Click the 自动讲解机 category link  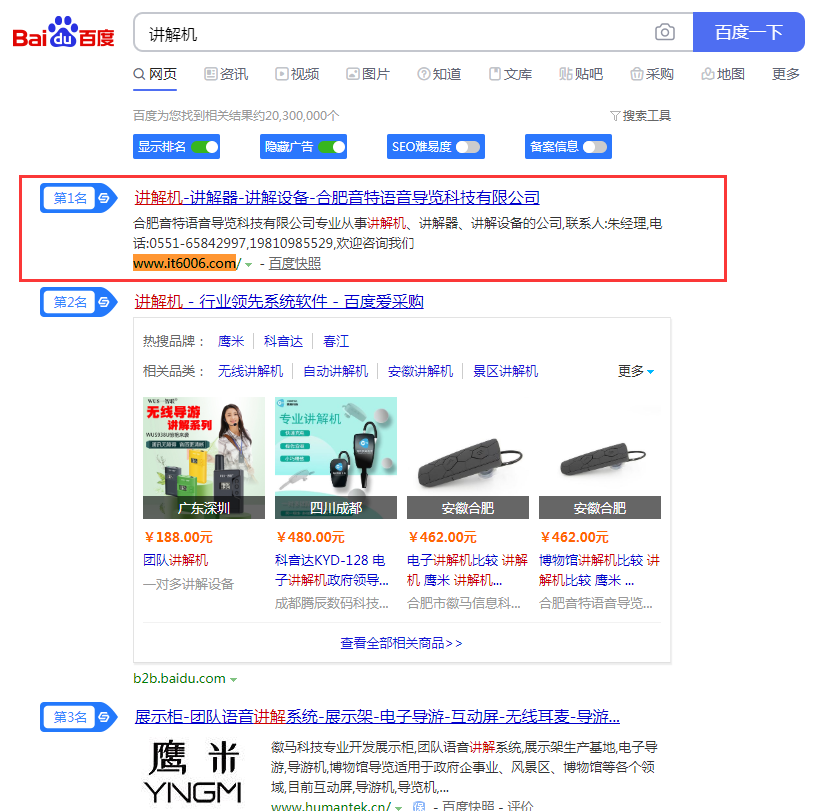[335, 372]
